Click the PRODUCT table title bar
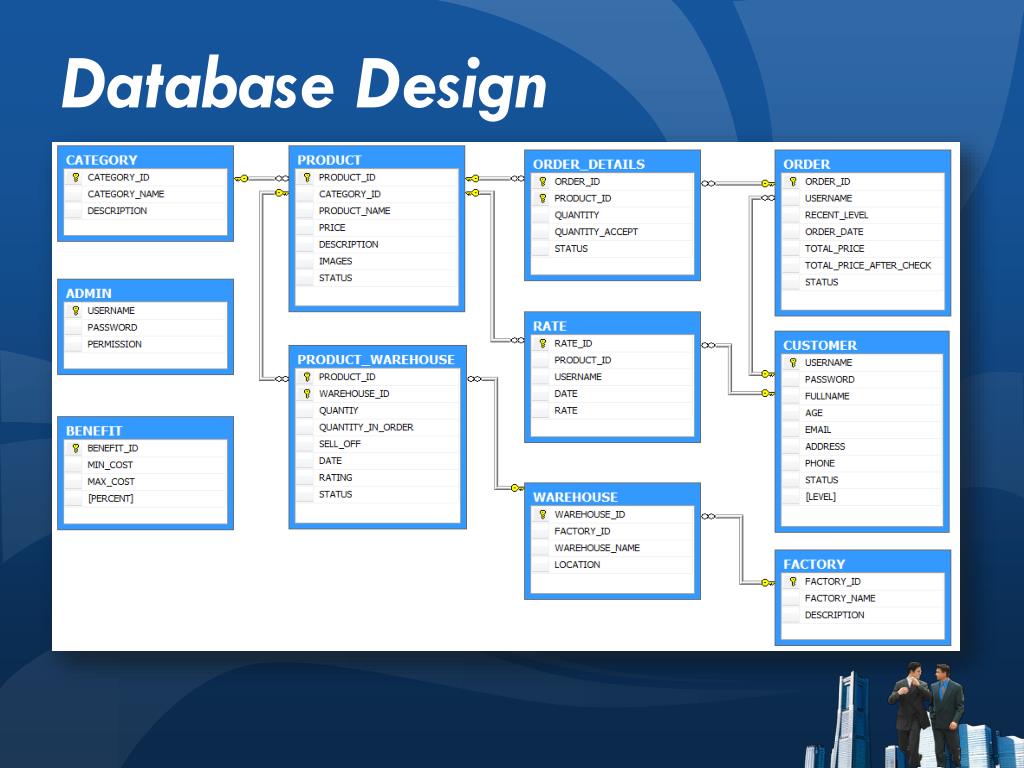 pos(377,159)
